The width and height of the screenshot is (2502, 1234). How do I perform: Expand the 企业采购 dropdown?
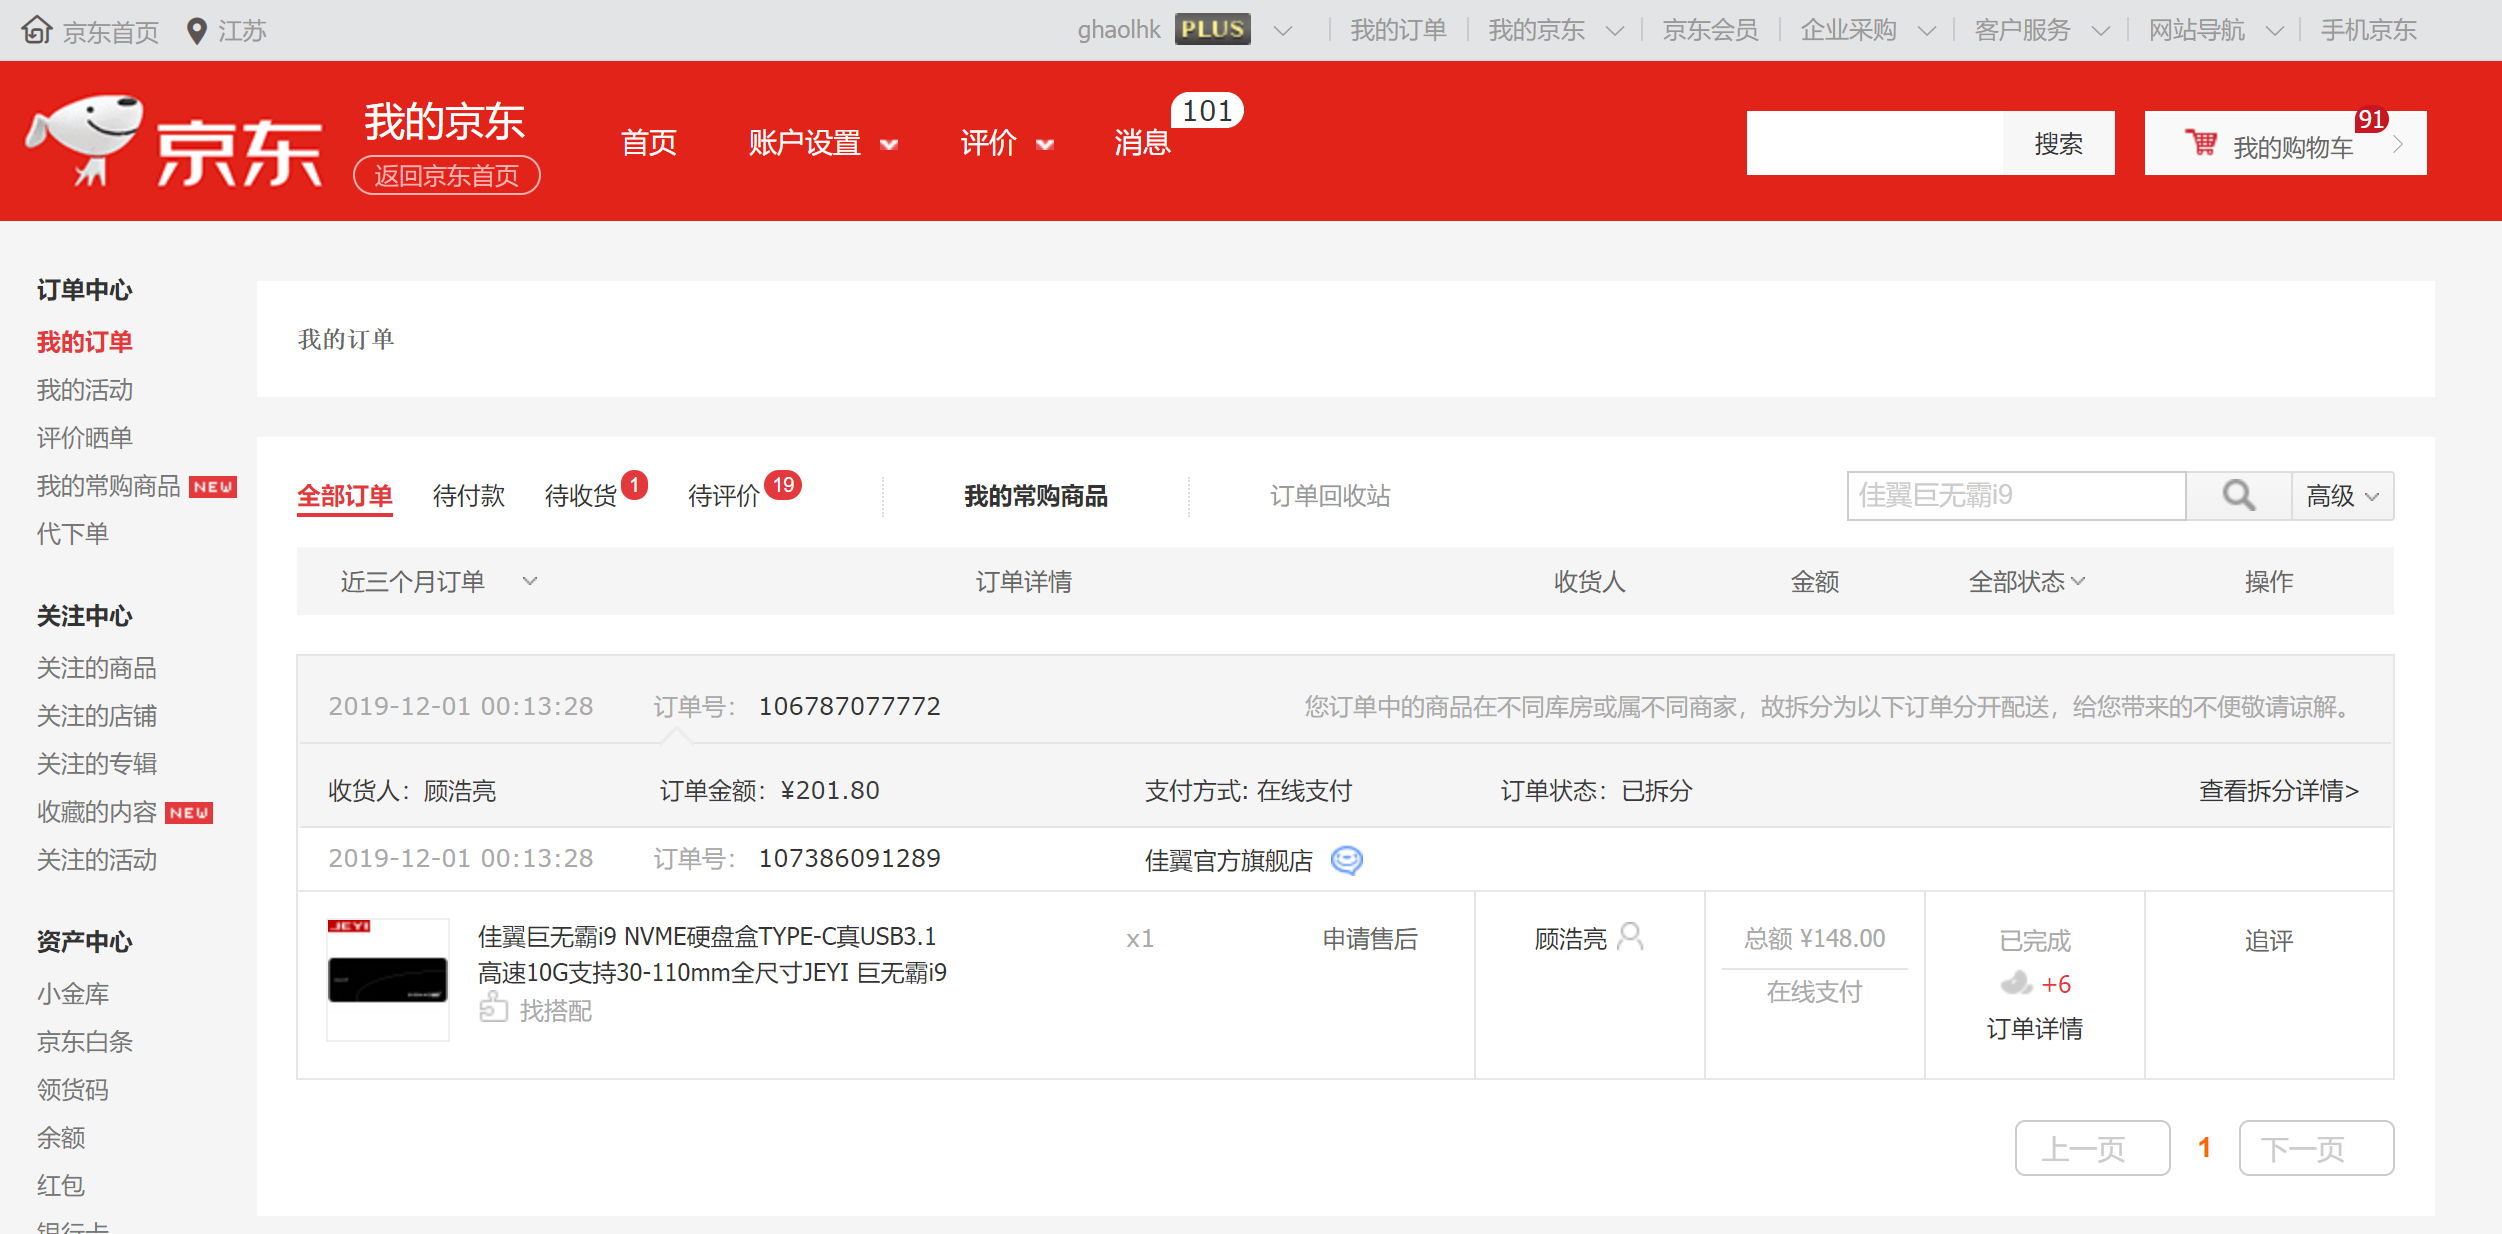1926,31
